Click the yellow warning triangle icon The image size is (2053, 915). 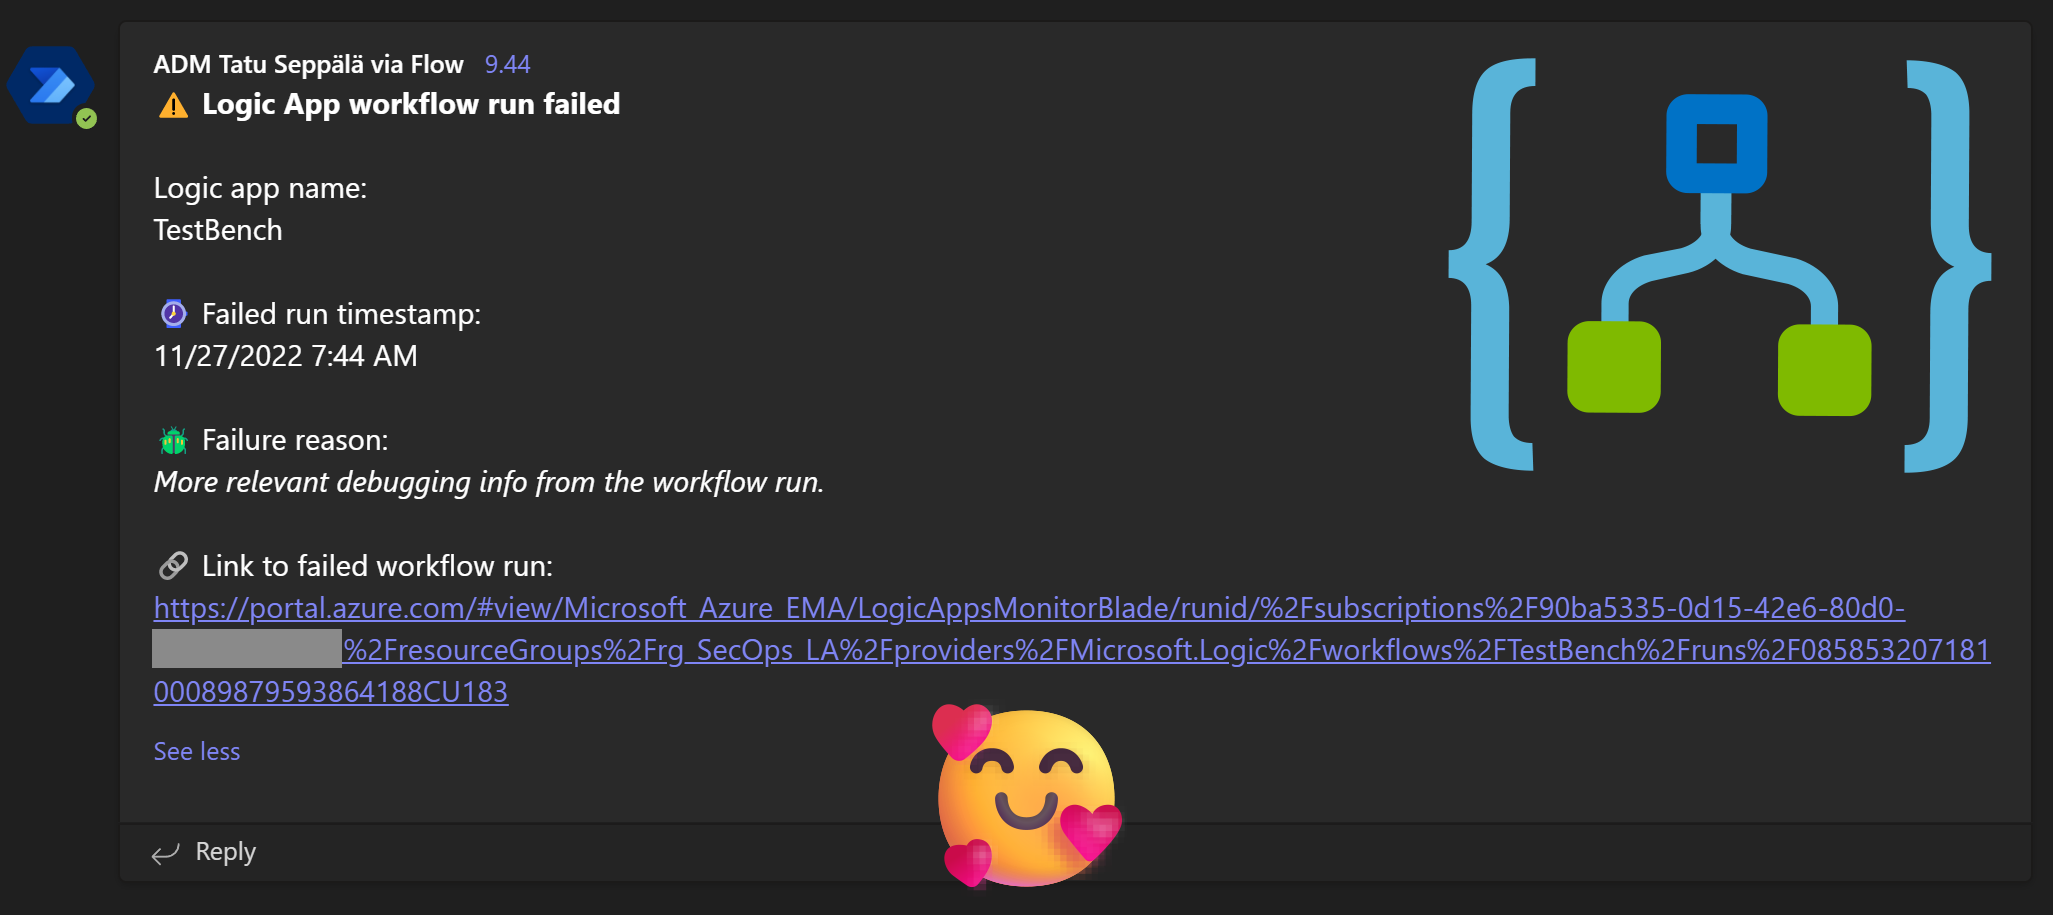[173, 105]
